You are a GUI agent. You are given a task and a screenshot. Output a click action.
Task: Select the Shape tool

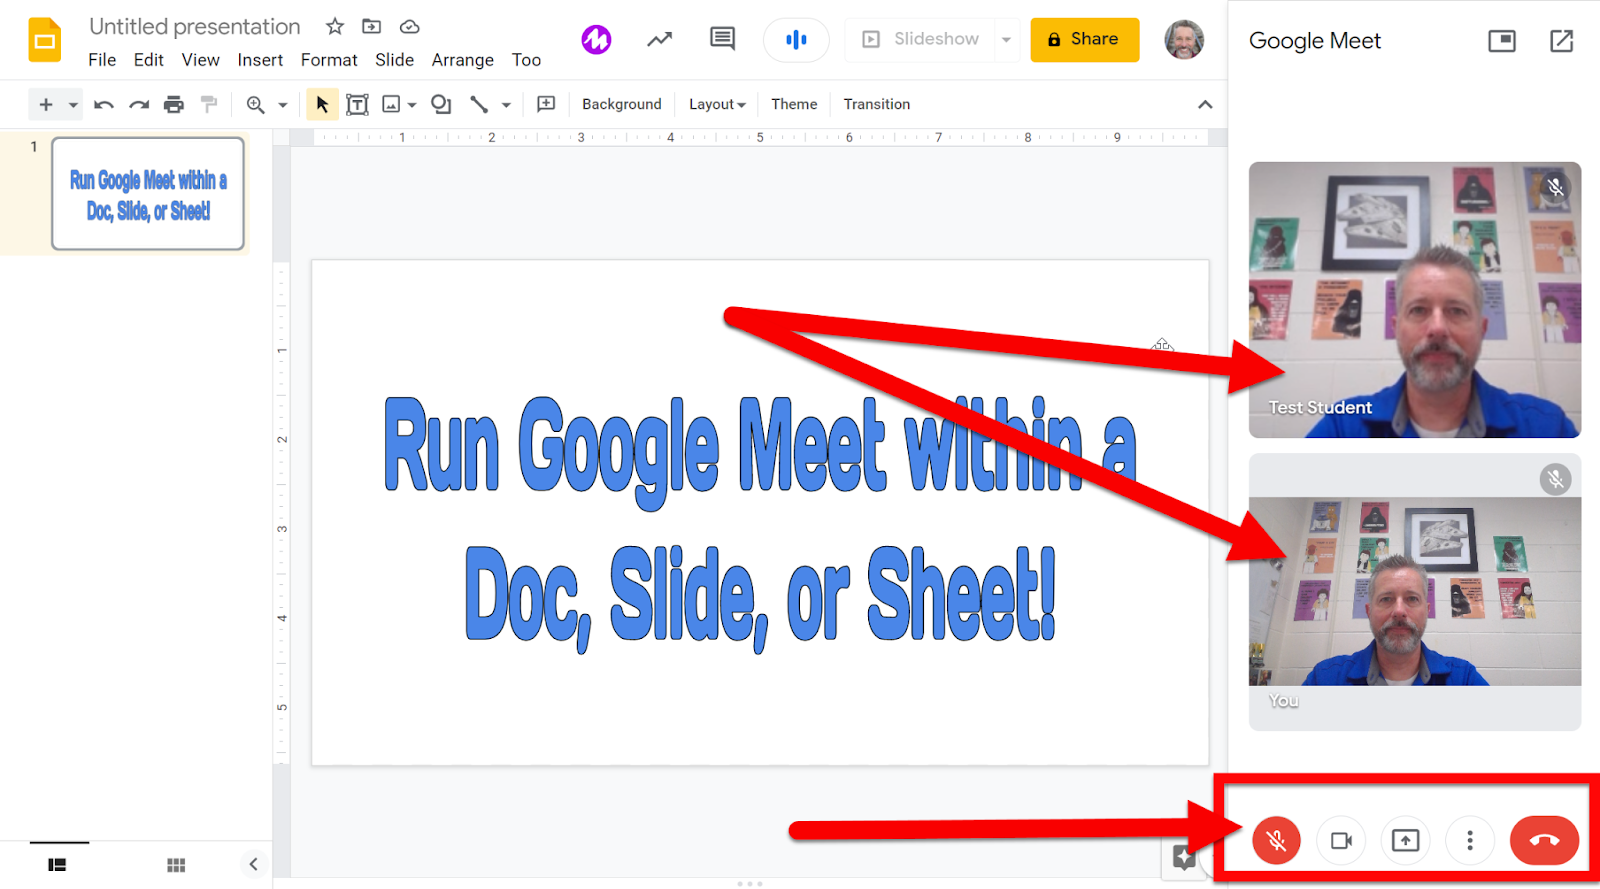pos(441,104)
